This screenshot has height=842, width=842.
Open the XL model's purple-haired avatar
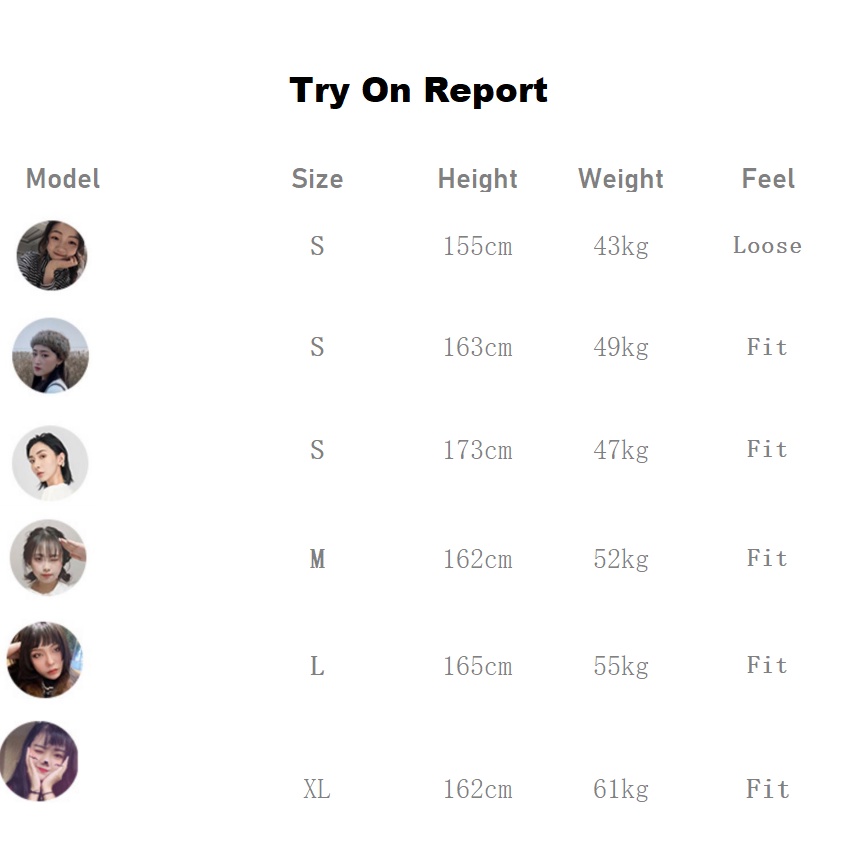click(x=40, y=761)
